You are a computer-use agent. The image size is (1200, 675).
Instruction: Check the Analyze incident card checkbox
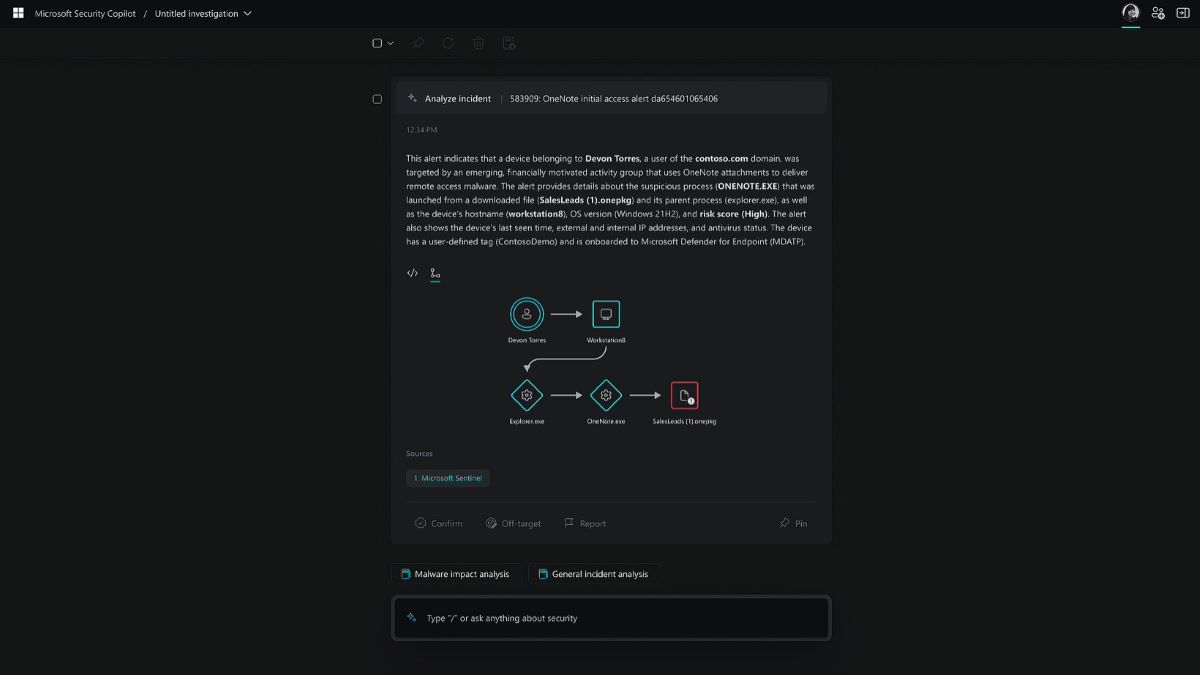point(377,99)
